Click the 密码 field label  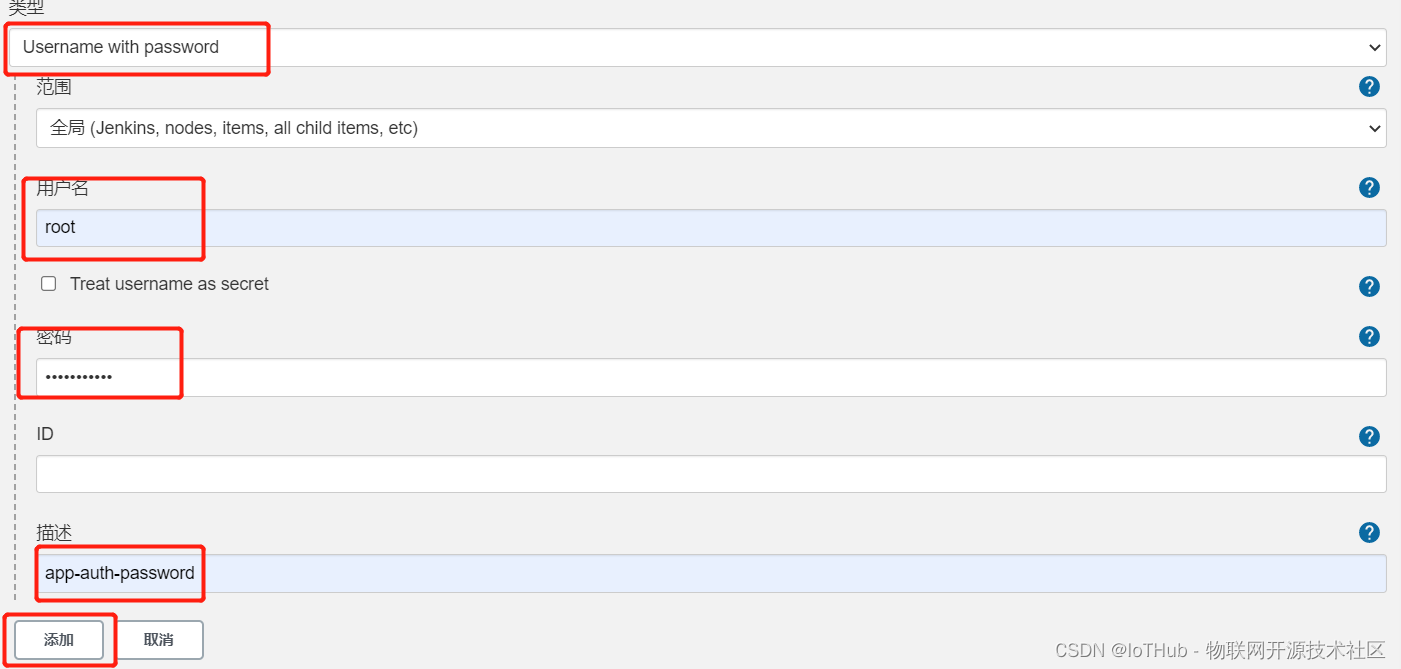(54, 337)
